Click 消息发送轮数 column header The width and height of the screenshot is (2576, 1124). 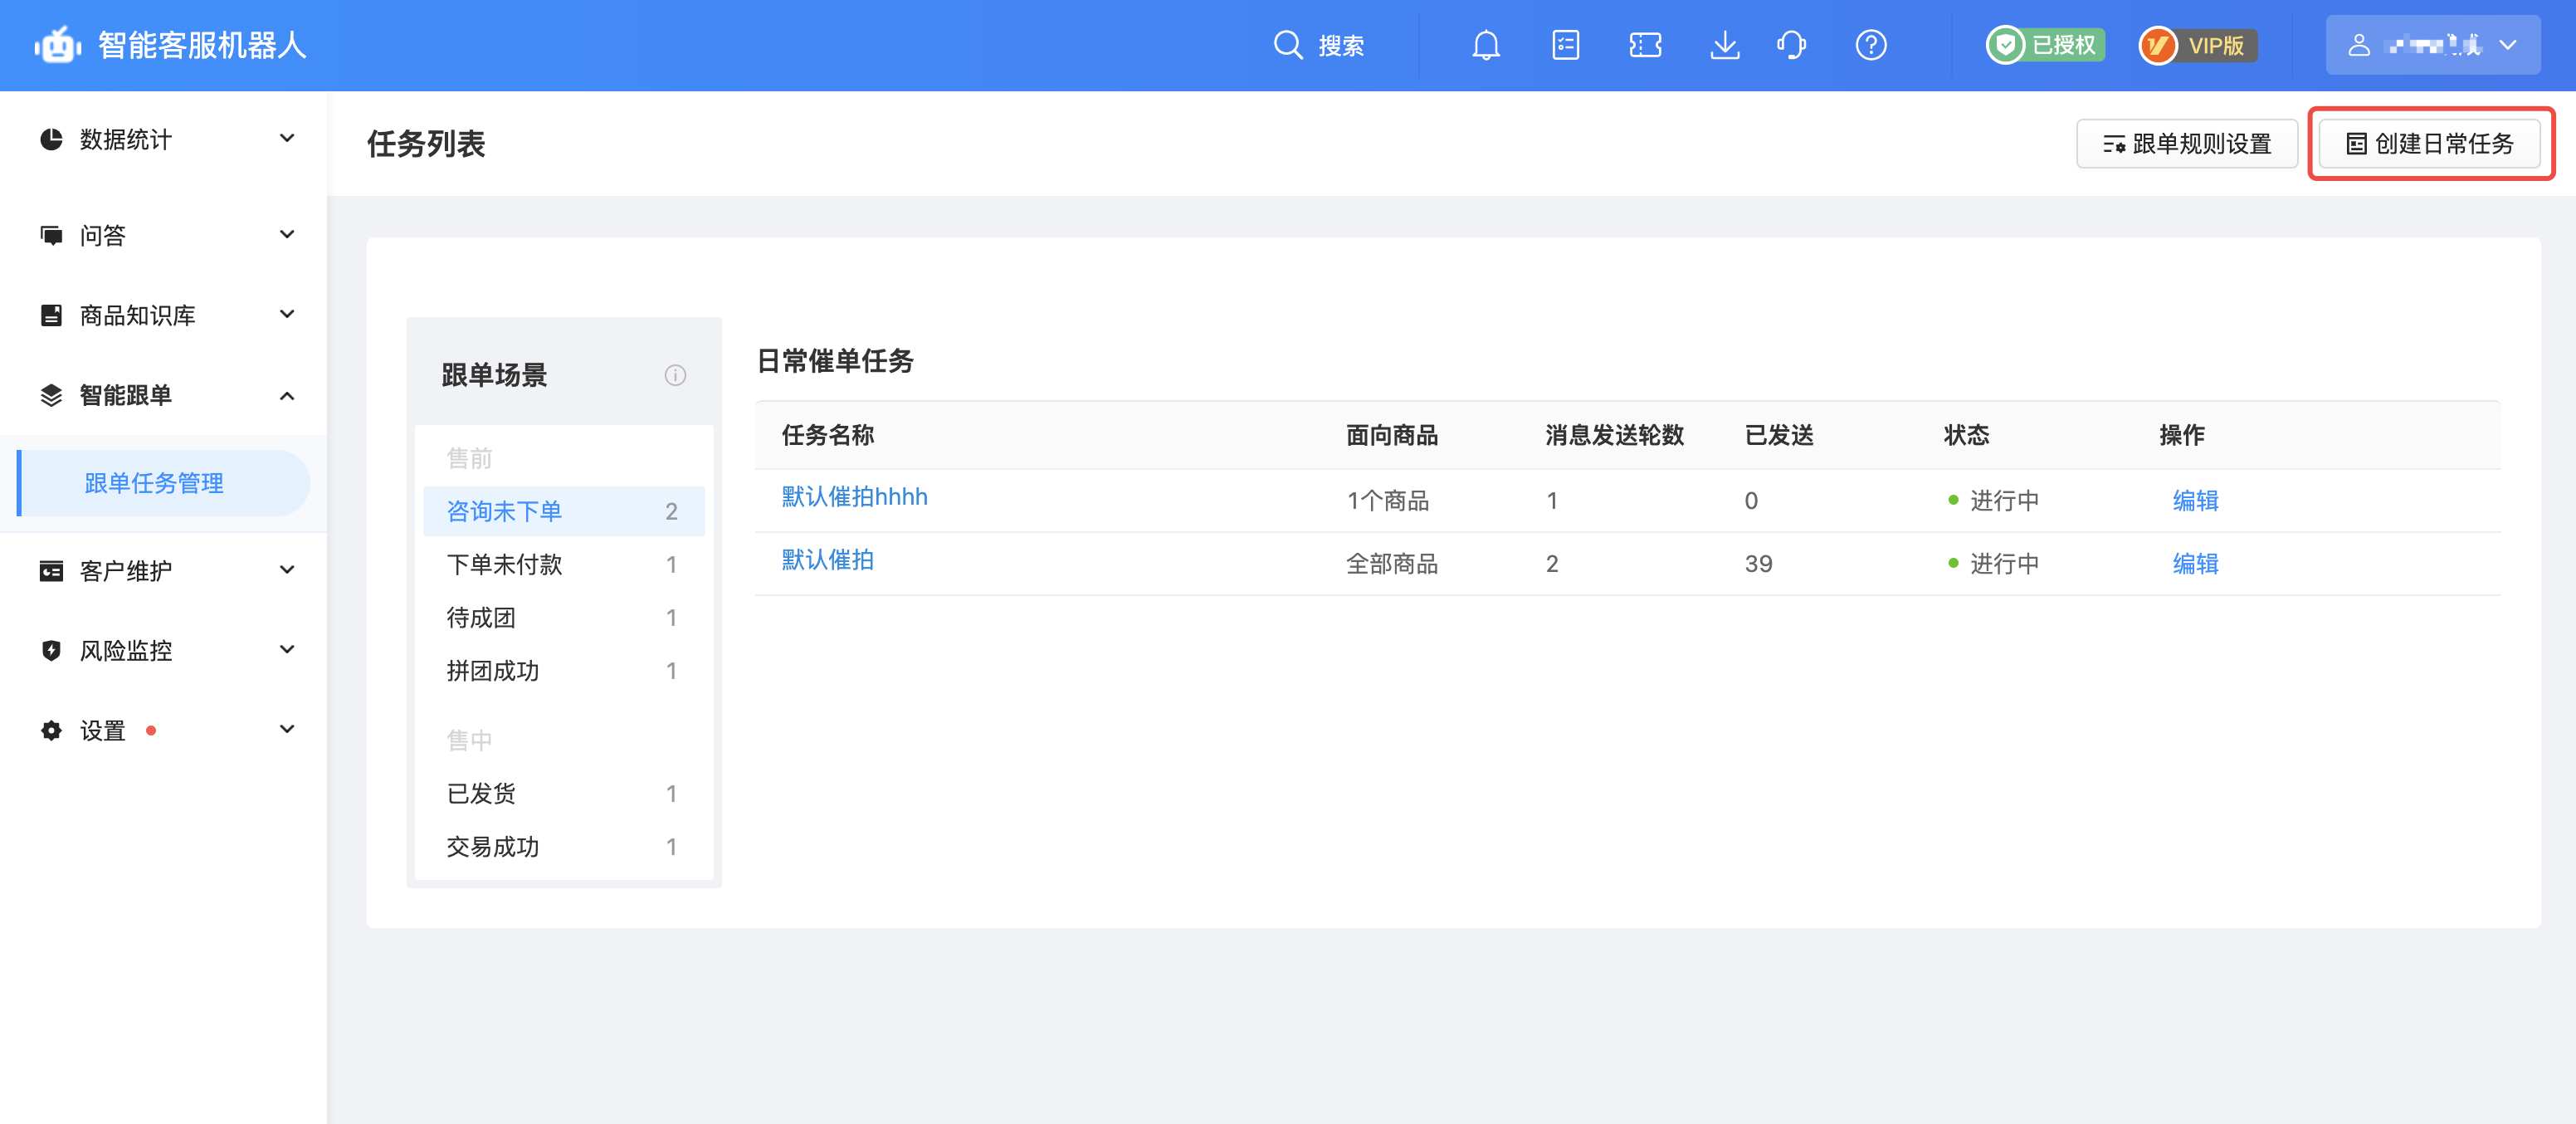coord(1614,435)
